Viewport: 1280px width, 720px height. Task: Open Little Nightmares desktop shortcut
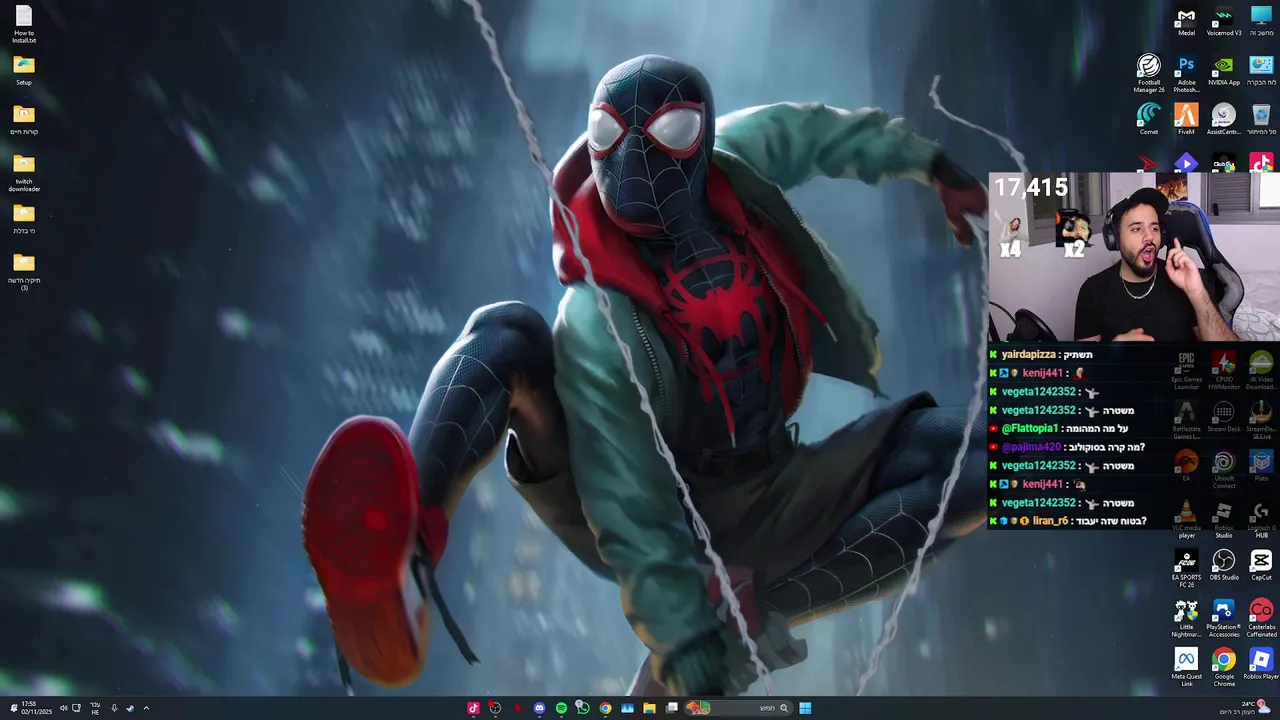click(1186, 619)
